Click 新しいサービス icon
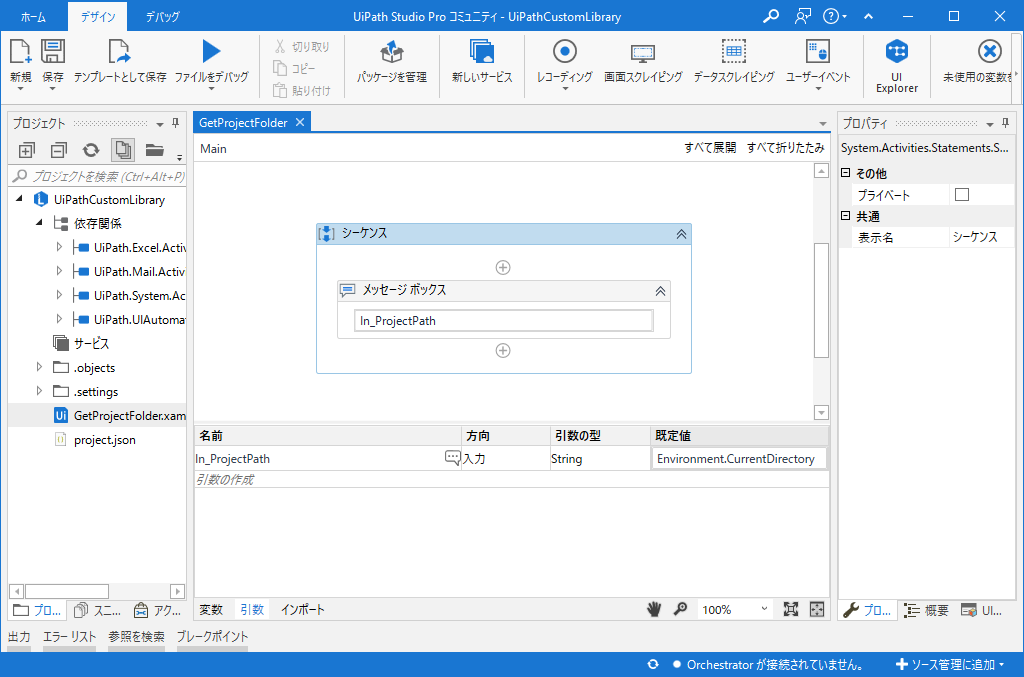Screen dimensions: 1024x677 pos(482,52)
